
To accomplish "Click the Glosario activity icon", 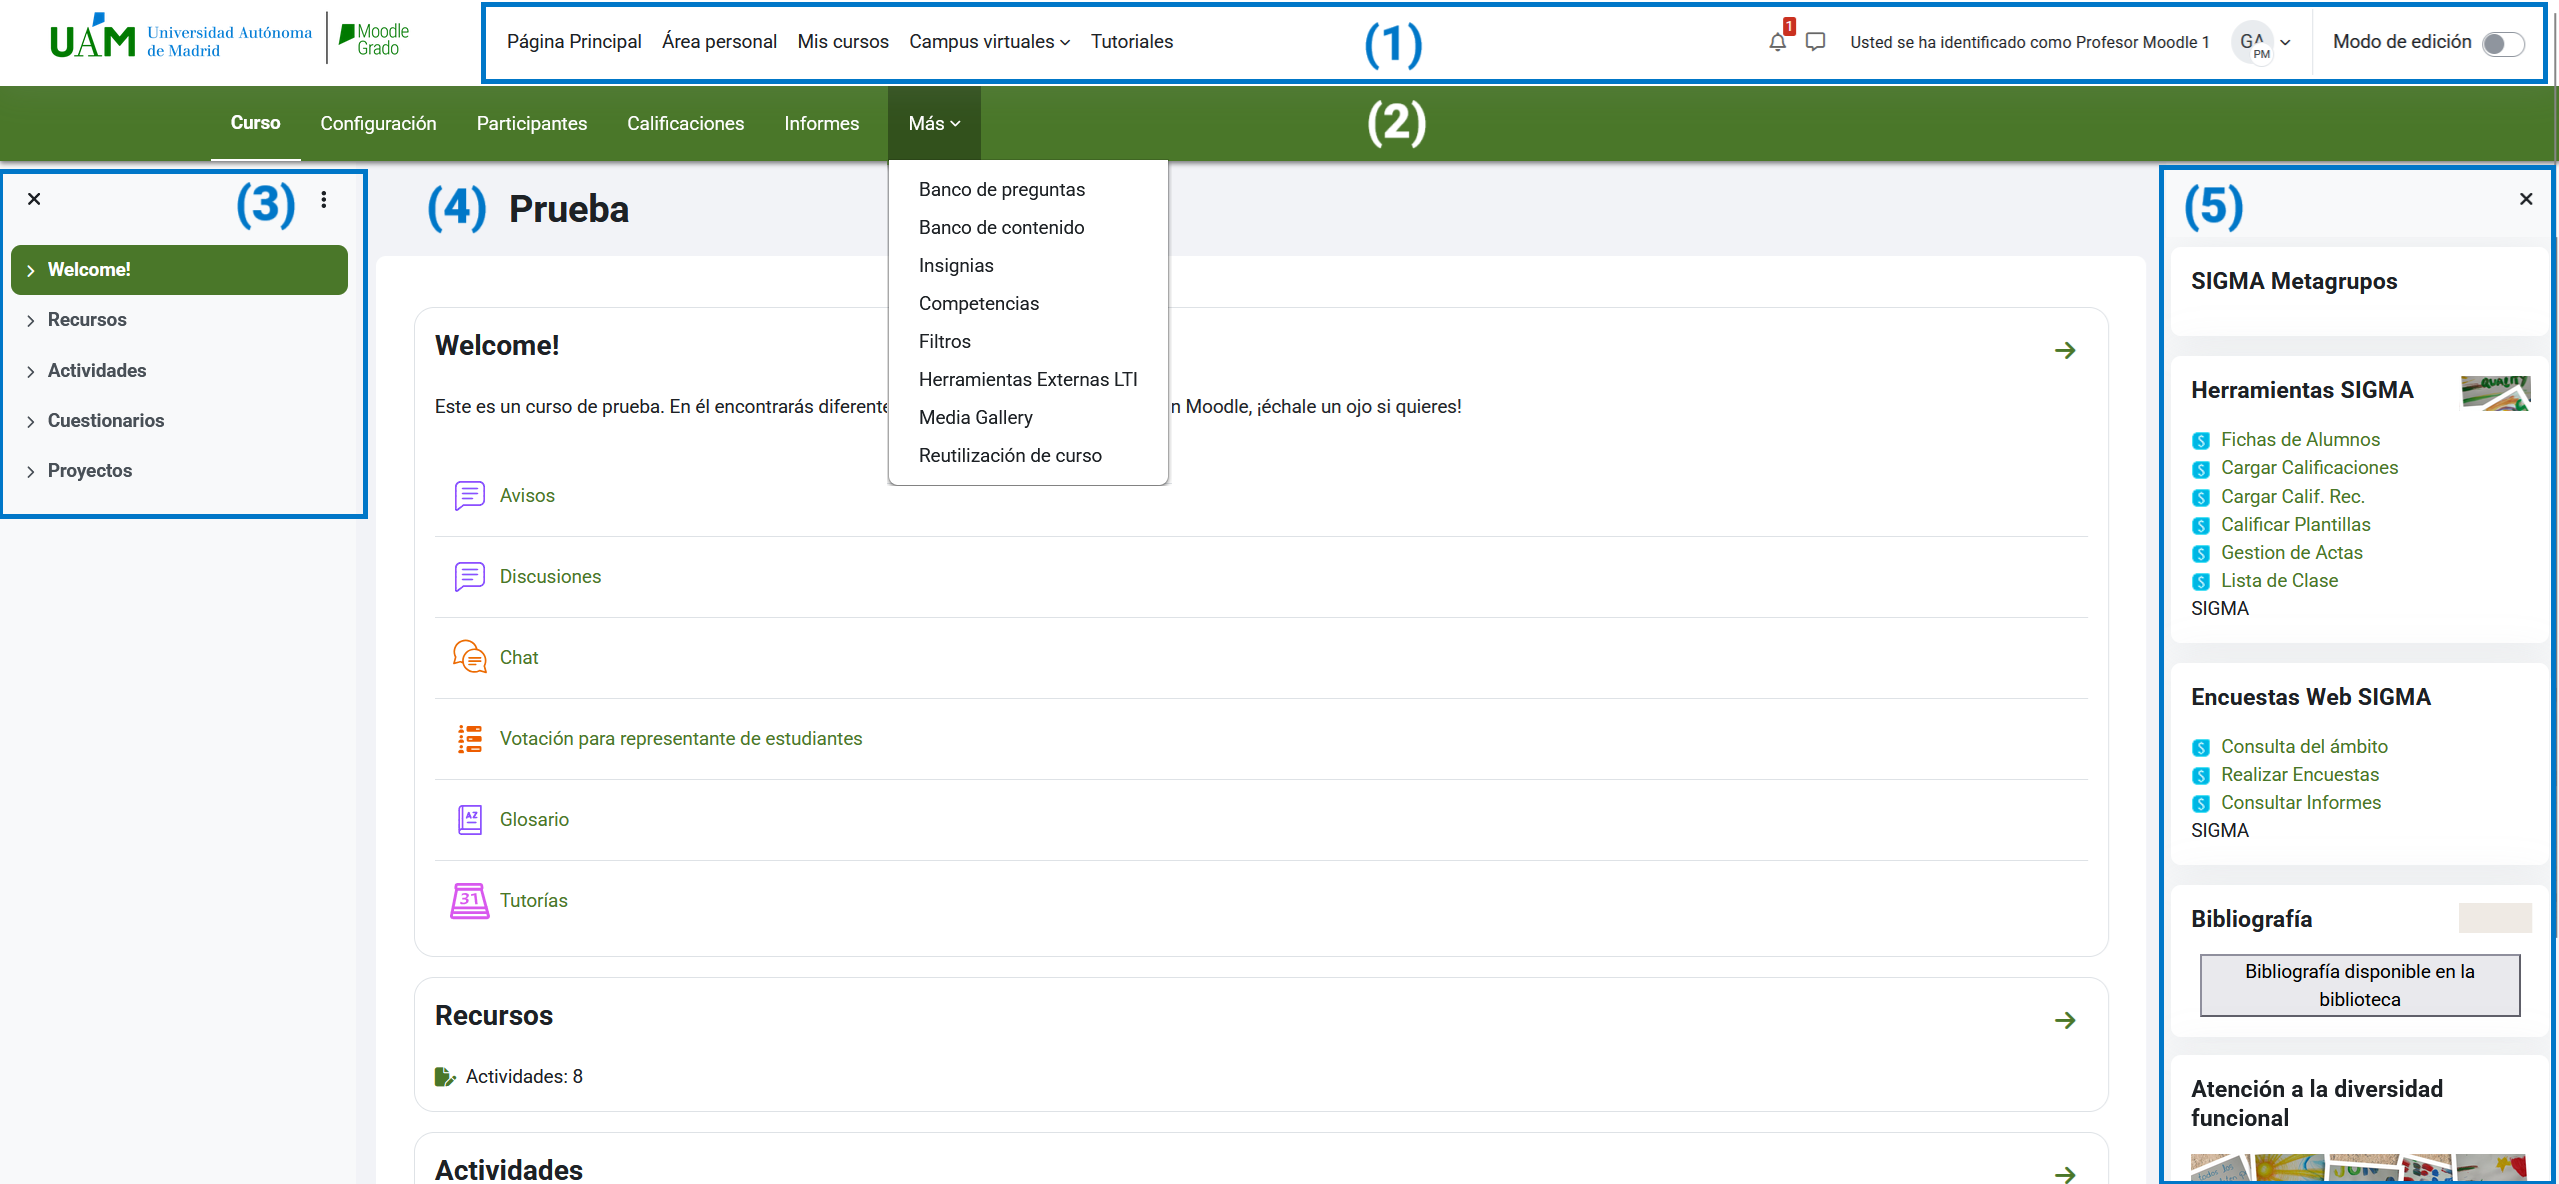I will 469,819.
